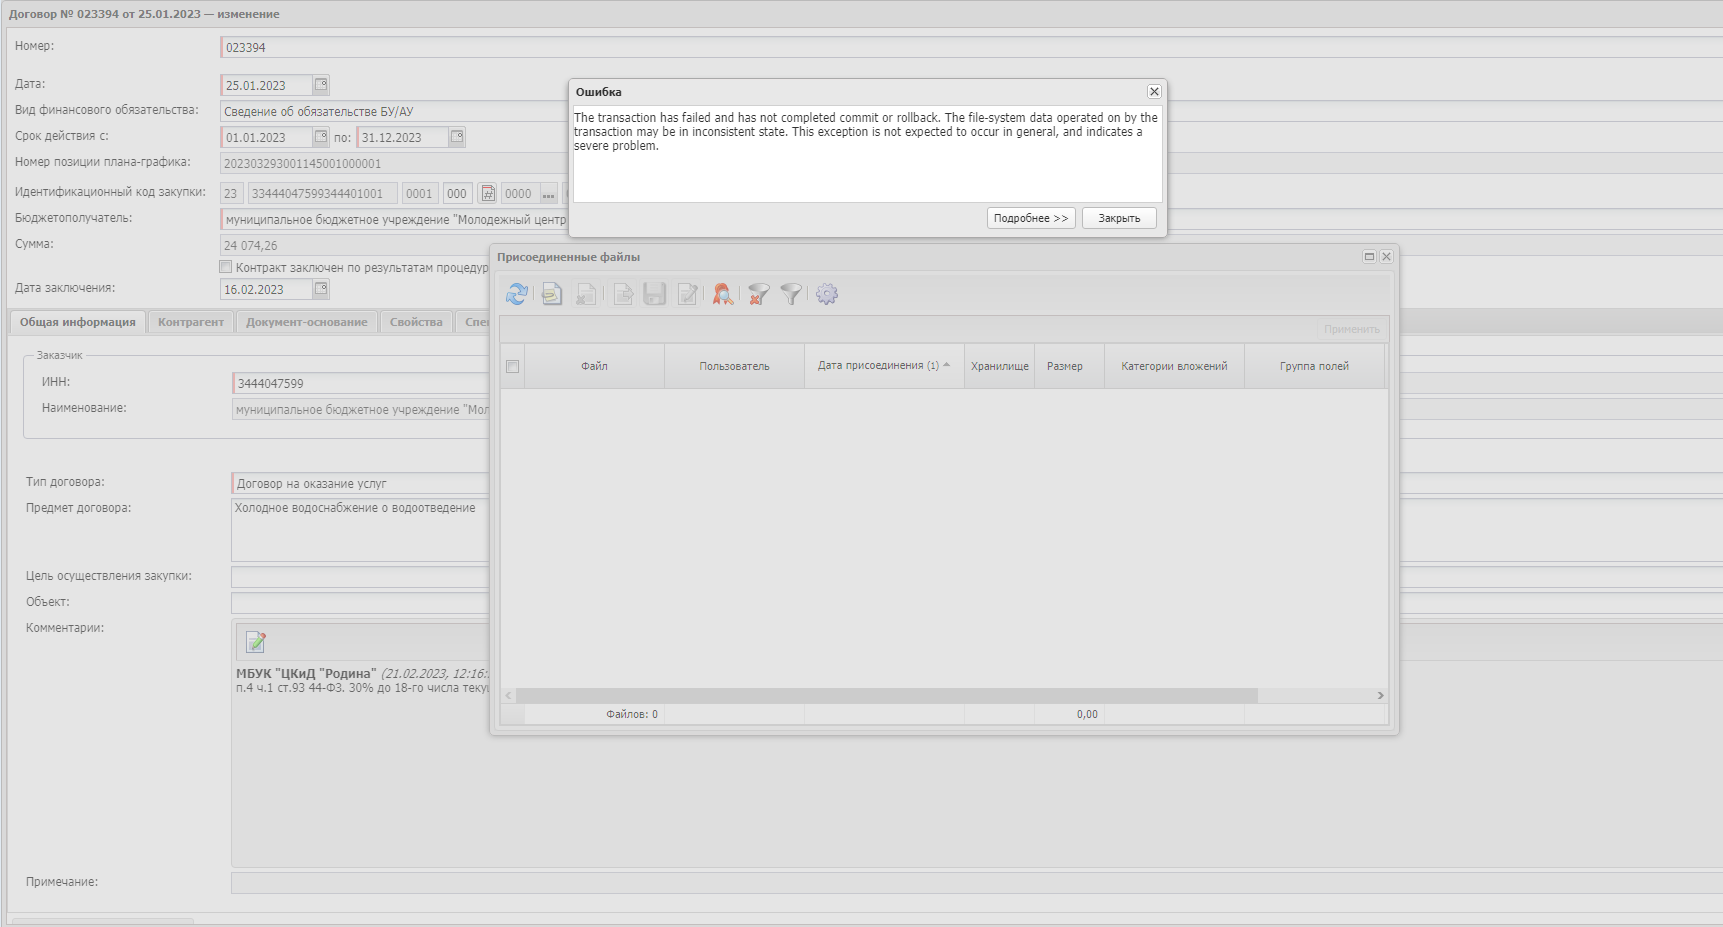Click the ИНН input field
The image size is (1723, 927).
tap(360, 384)
